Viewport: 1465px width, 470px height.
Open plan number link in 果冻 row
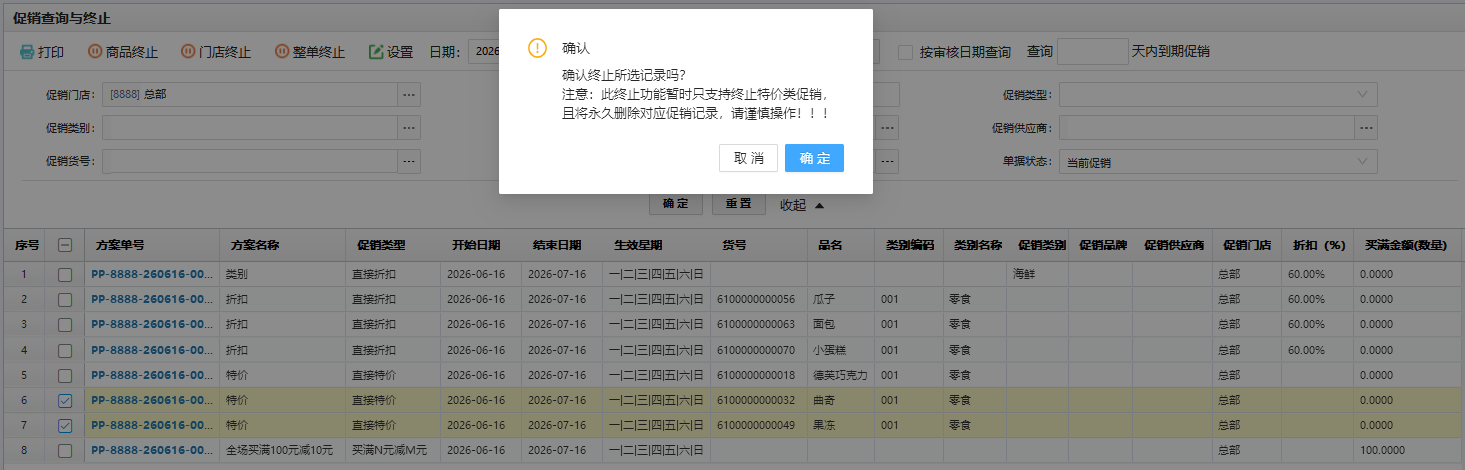coord(152,426)
